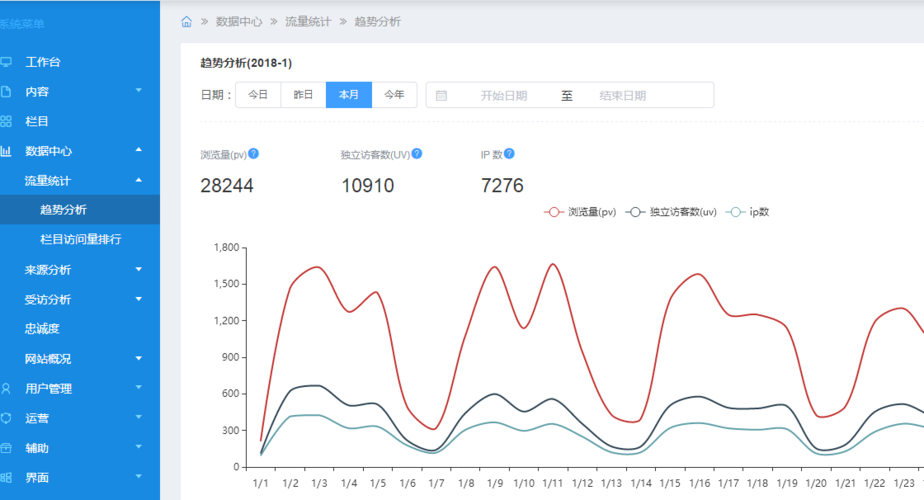Click 数据中心 in the breadcrumb
Screen dimensions: 924x500
pos(239,22)
